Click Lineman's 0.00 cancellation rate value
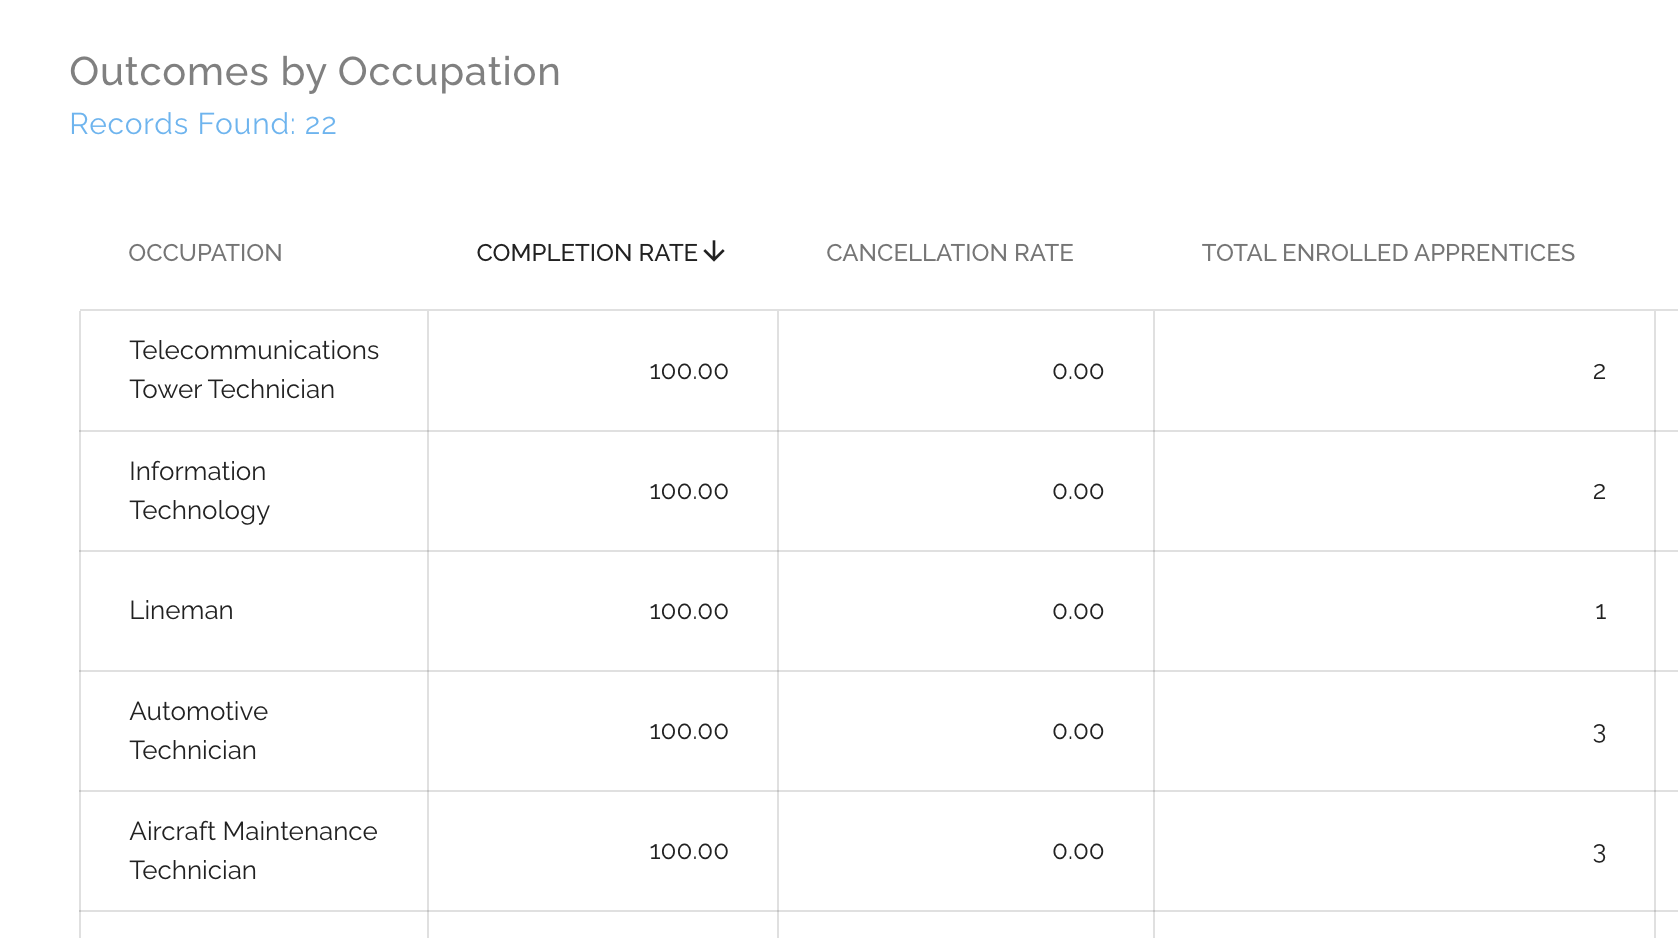1678x938 pixels. tap(1077, 611)
